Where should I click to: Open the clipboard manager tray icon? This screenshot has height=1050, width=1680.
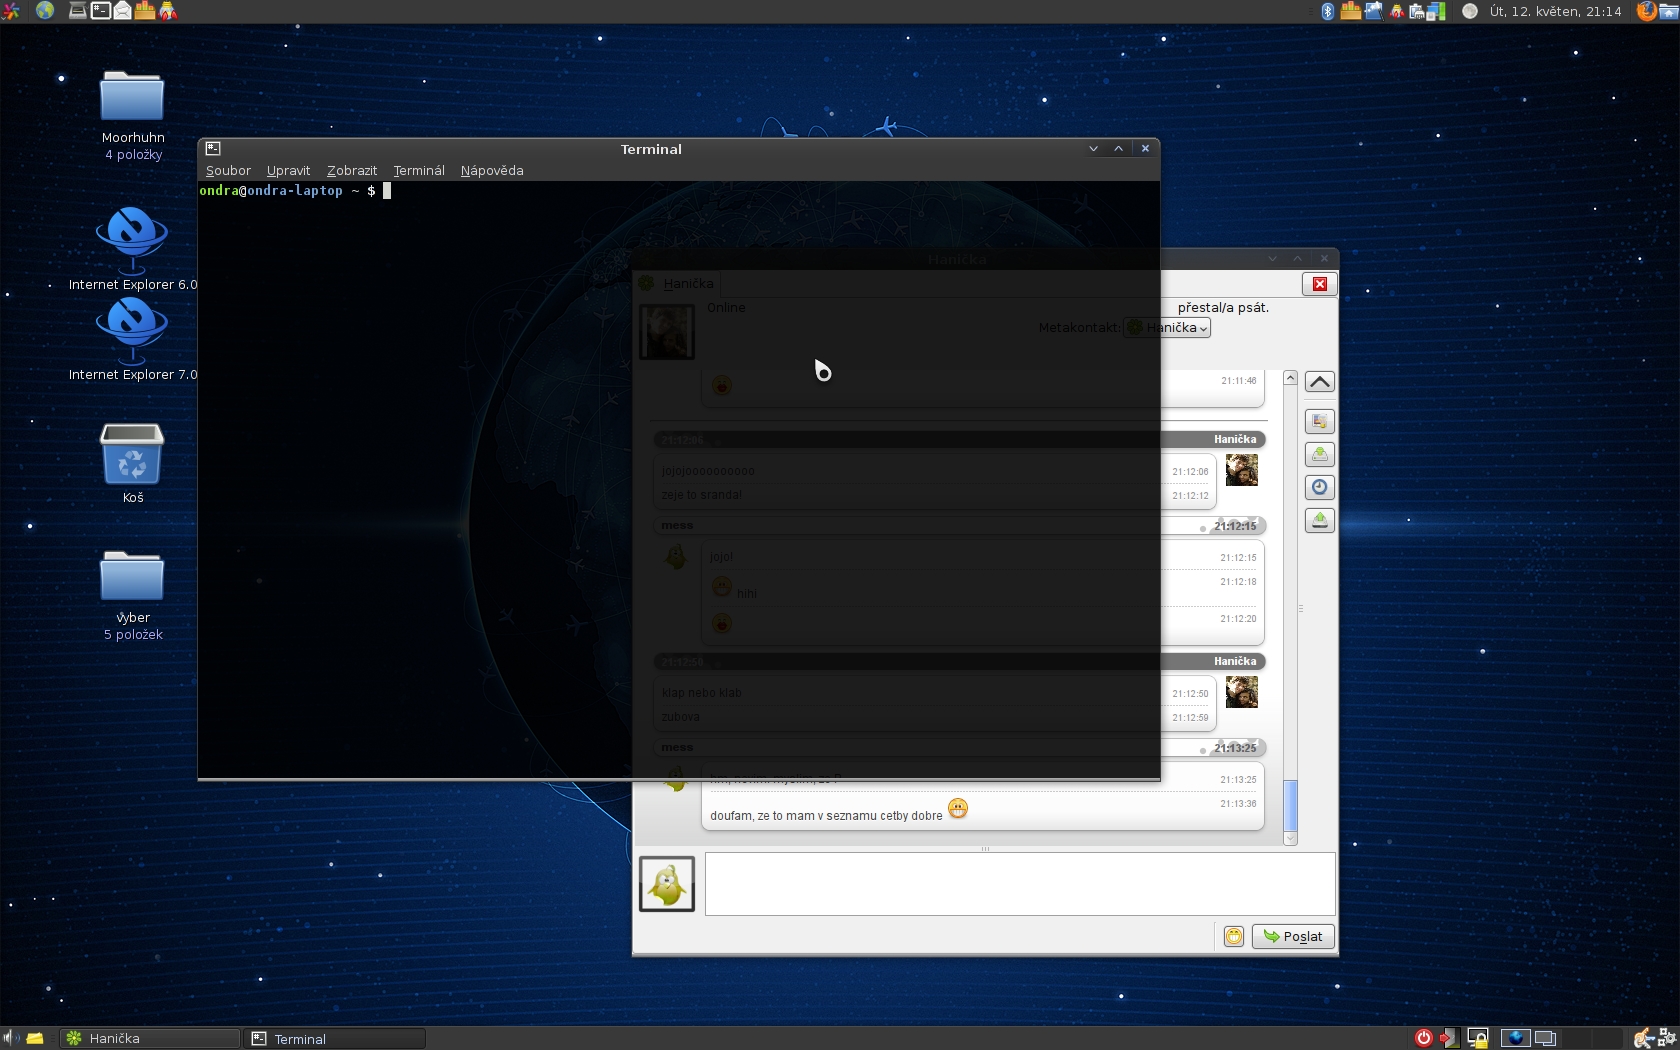point(1416,11)
